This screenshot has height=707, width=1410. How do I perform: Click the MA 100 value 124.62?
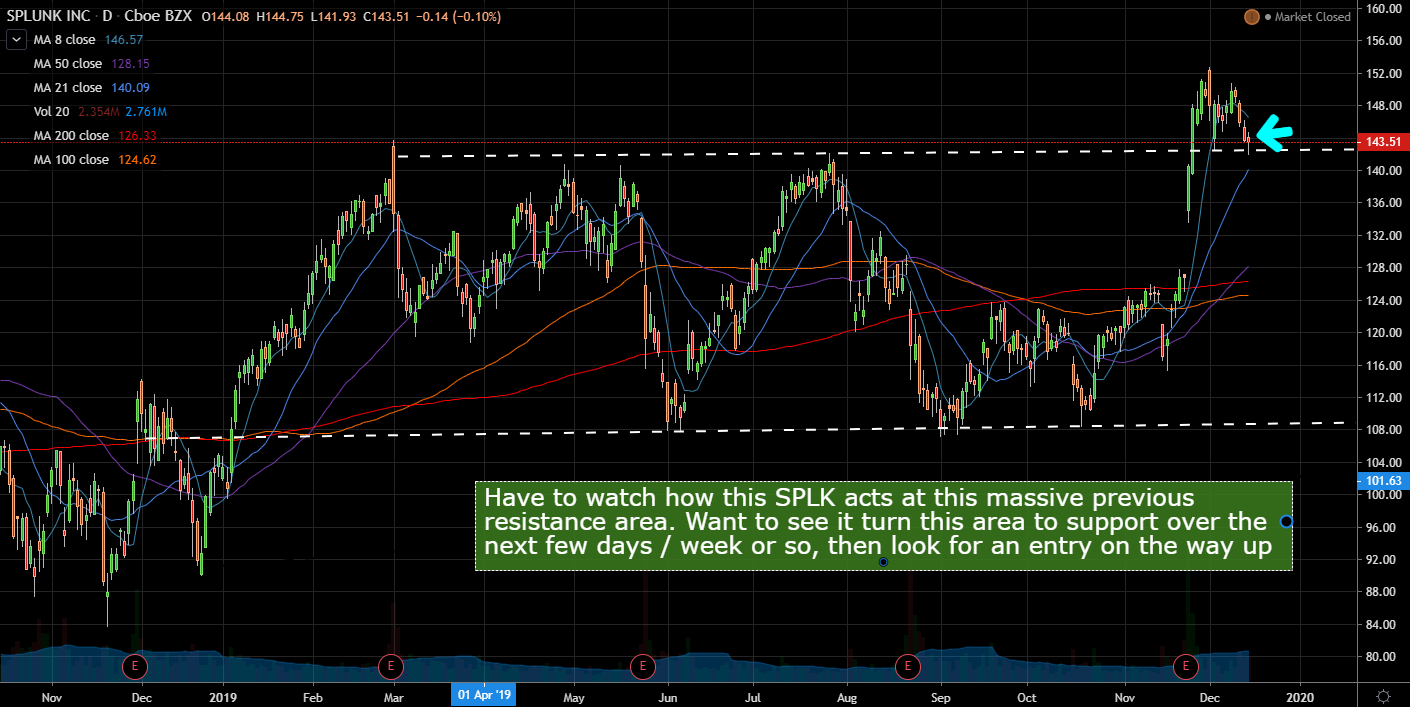click(x=135, y=160)
